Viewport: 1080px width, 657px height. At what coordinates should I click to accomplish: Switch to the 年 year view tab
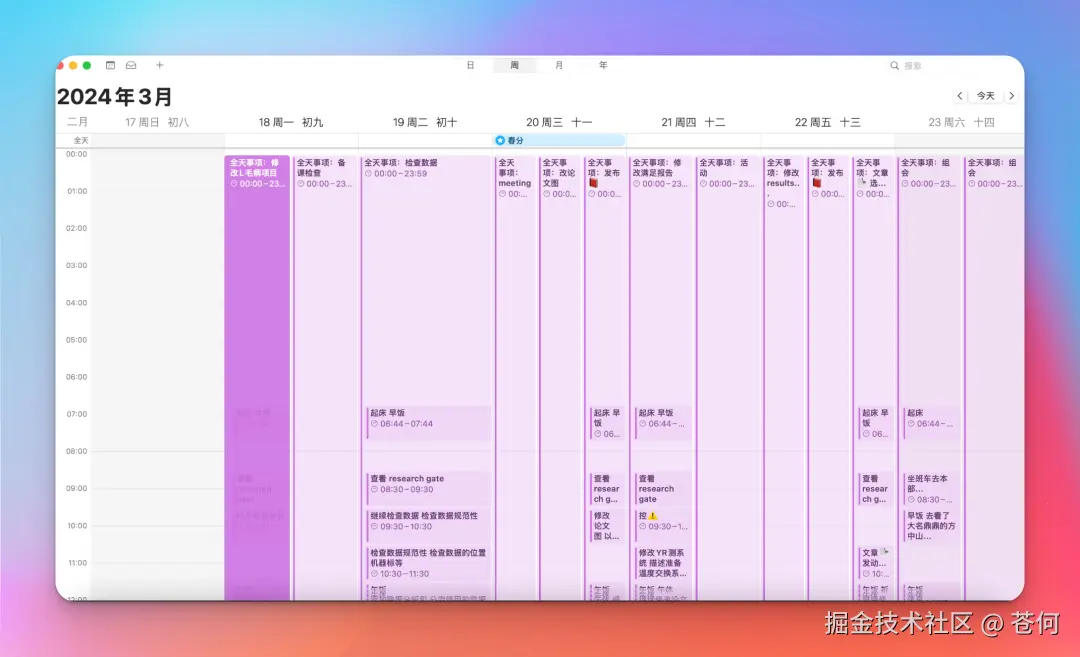click(603, 64)
